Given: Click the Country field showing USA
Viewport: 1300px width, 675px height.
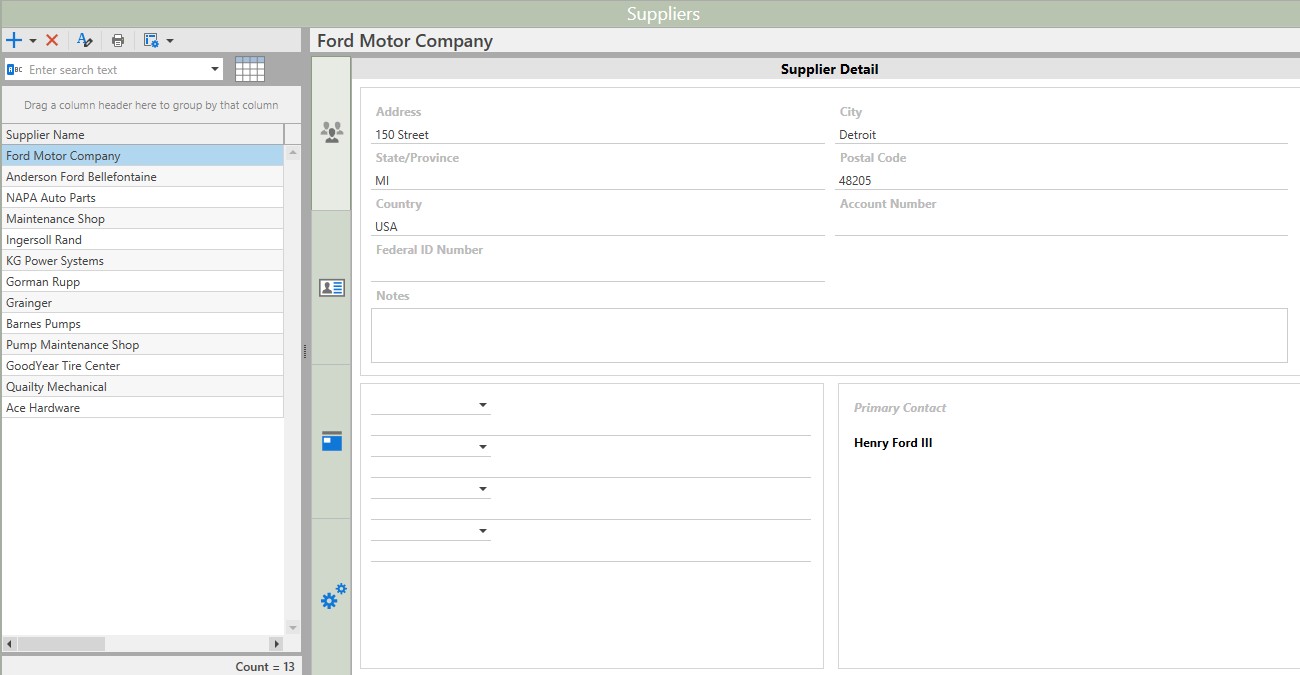Looking at the screenshot, I should [598, 226].
